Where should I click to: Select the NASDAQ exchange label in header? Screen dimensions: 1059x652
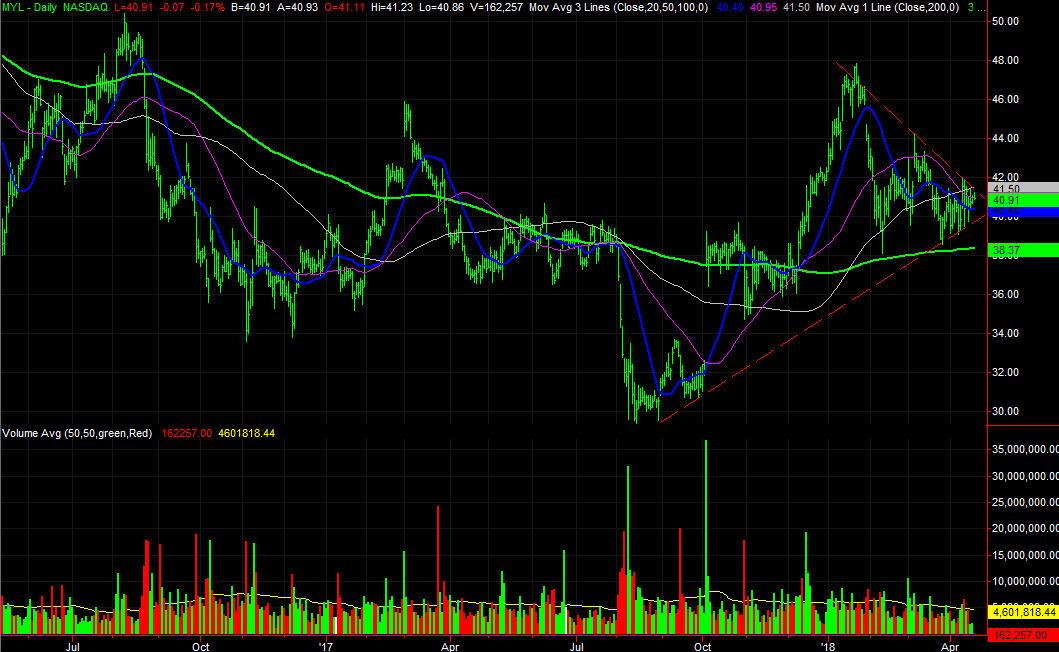[x=85, y=7]
